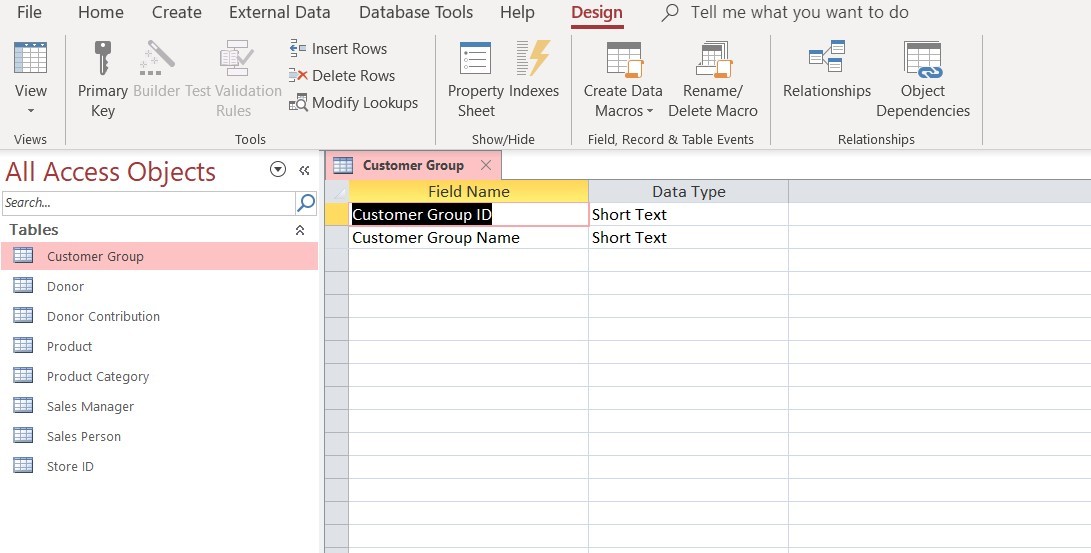Collapse the Tables group in navigation

299,230
